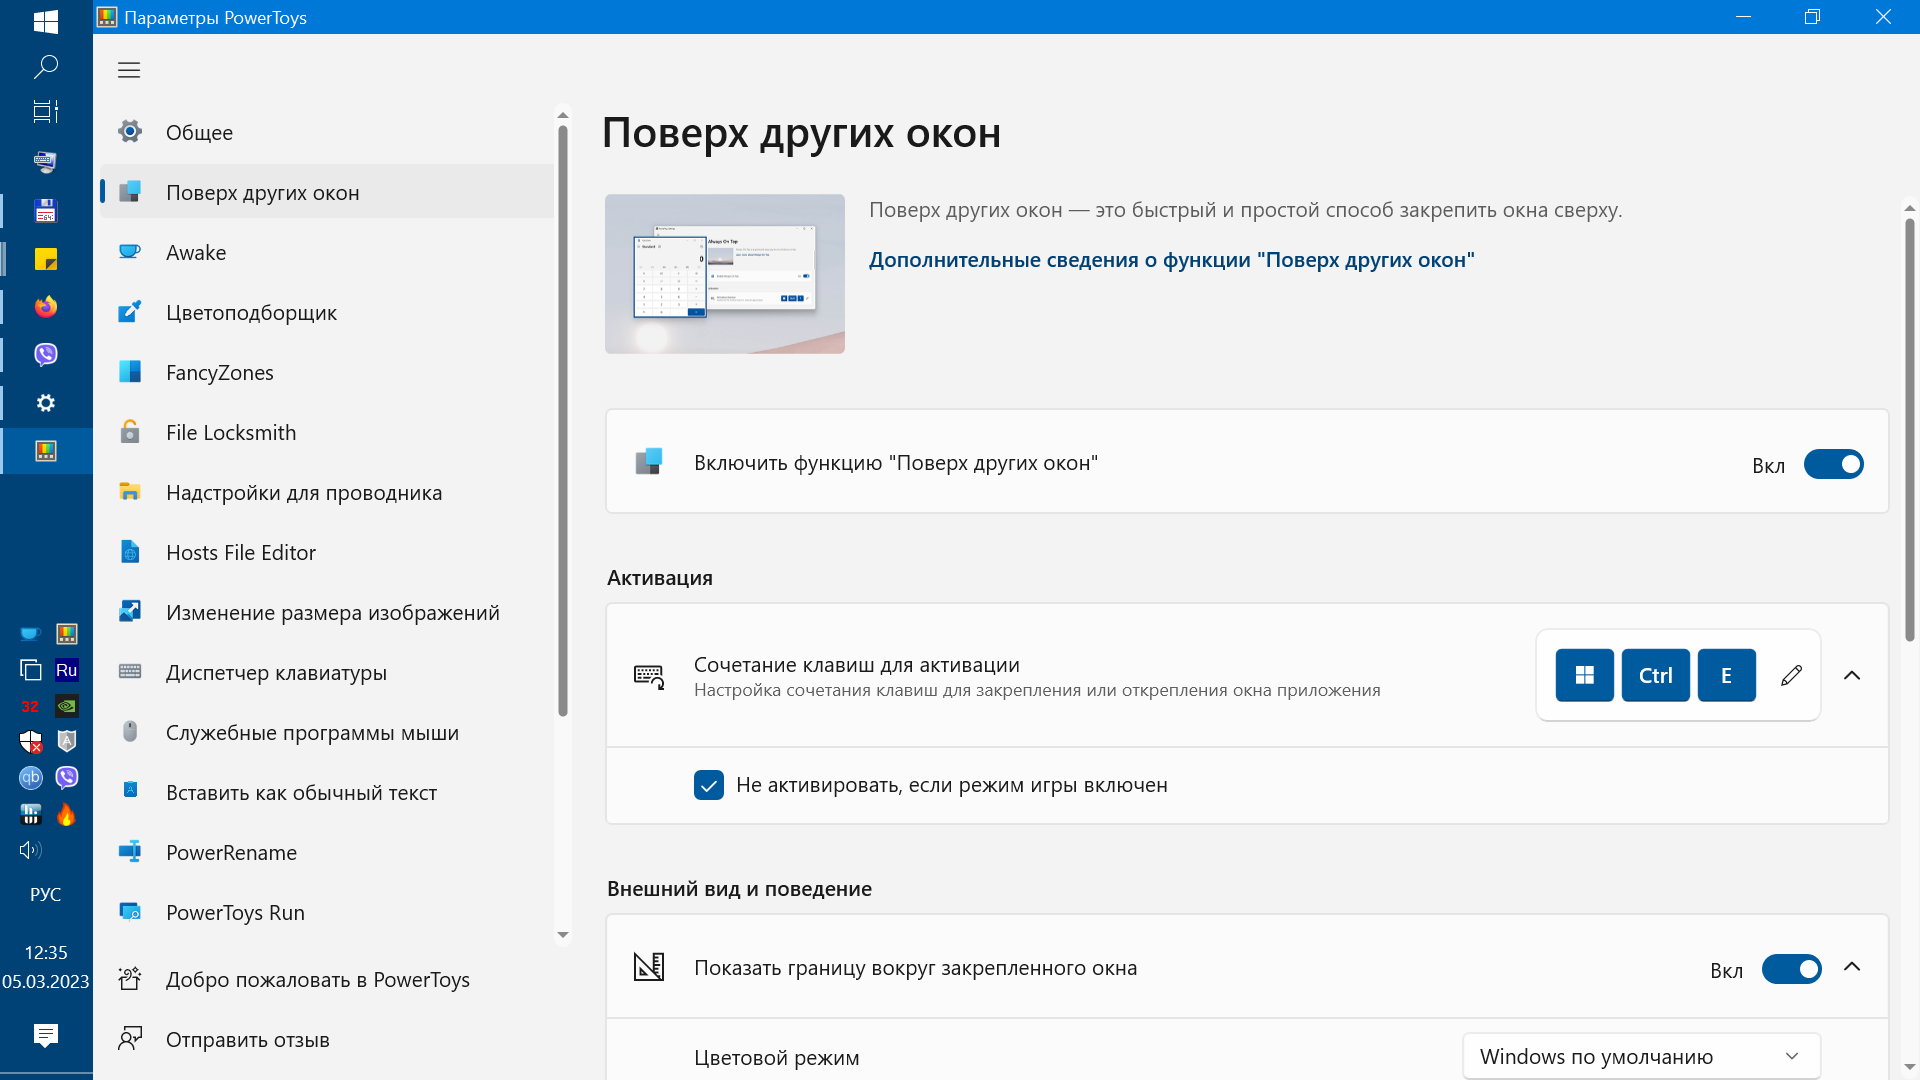Screen dimensions: 1920x1080
Task: Click the hamburger navigation menu icon
Action: coord(129,70)
